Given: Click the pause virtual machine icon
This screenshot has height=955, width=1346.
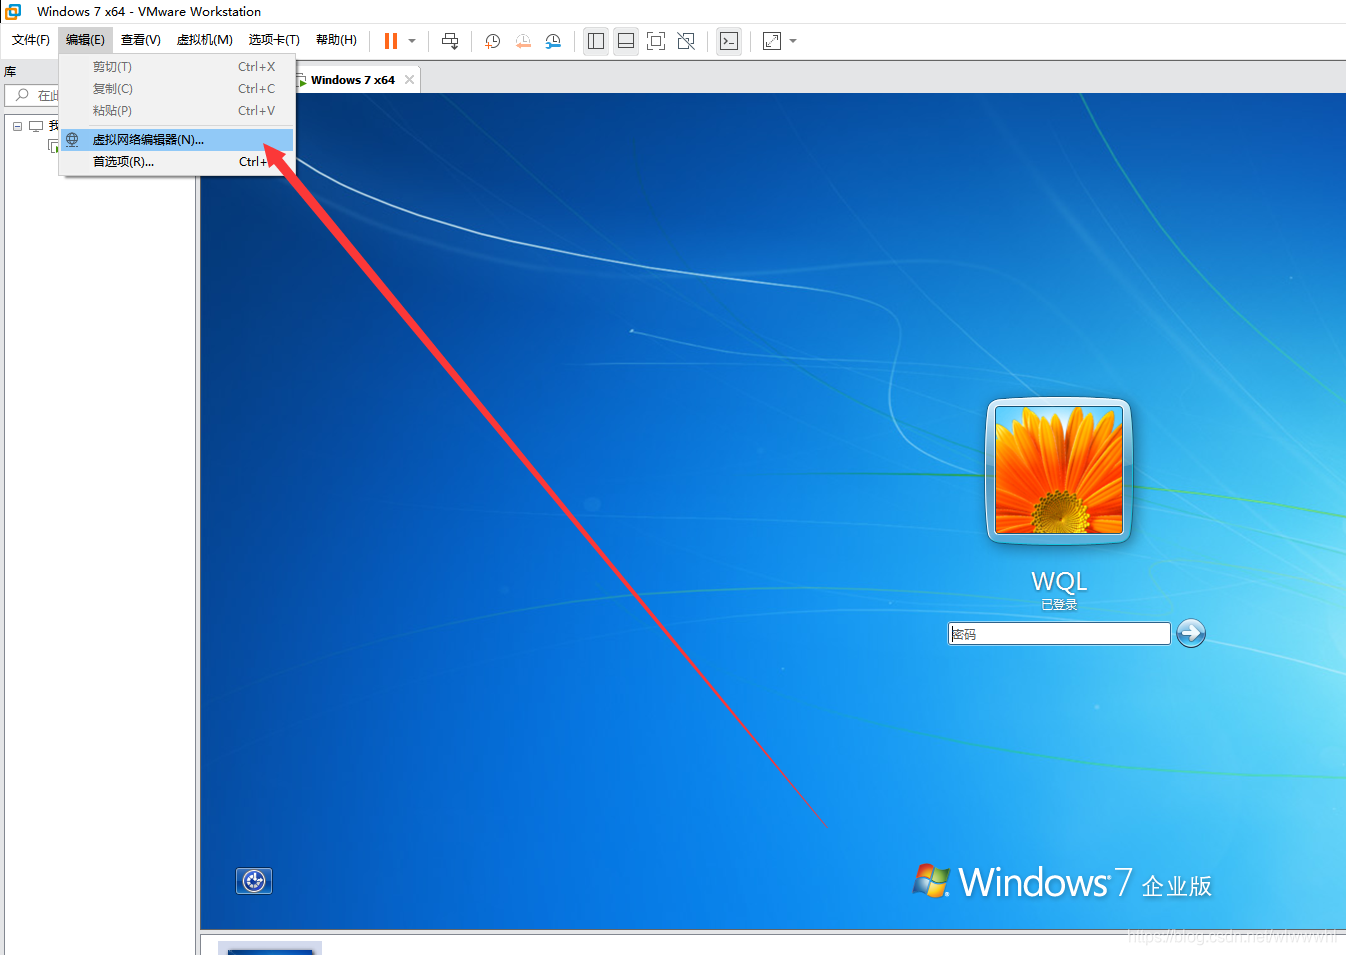Looking at the screenshot, I should pyautogui.click(x=391, y=41).
